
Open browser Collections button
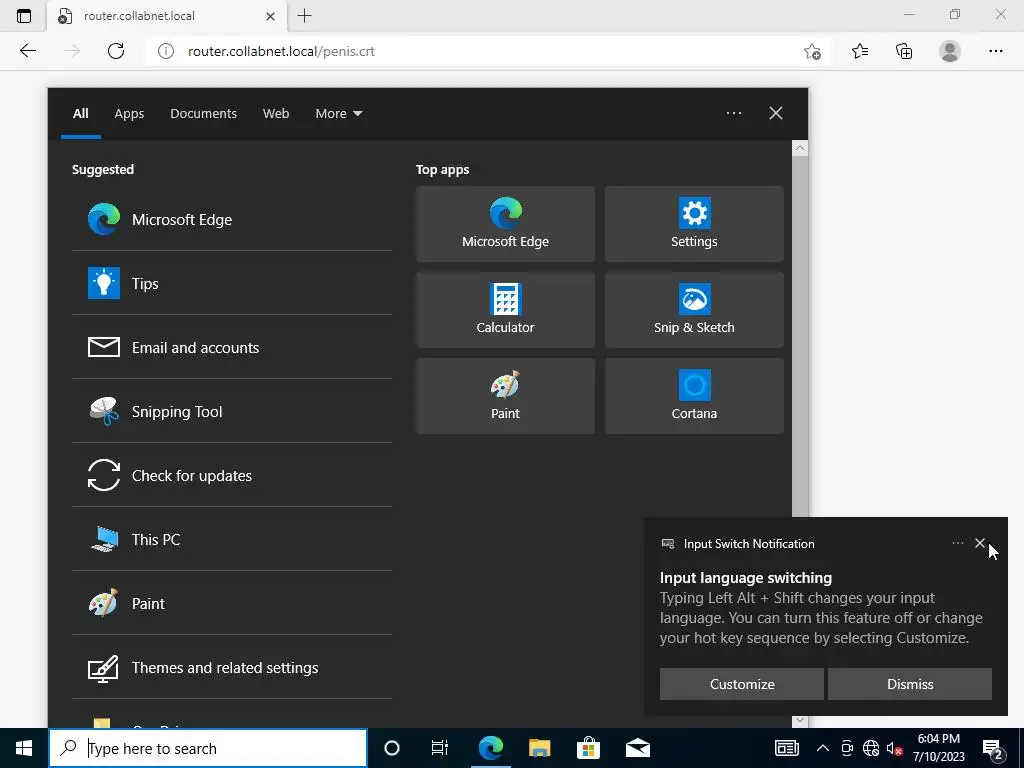(904, 51)
